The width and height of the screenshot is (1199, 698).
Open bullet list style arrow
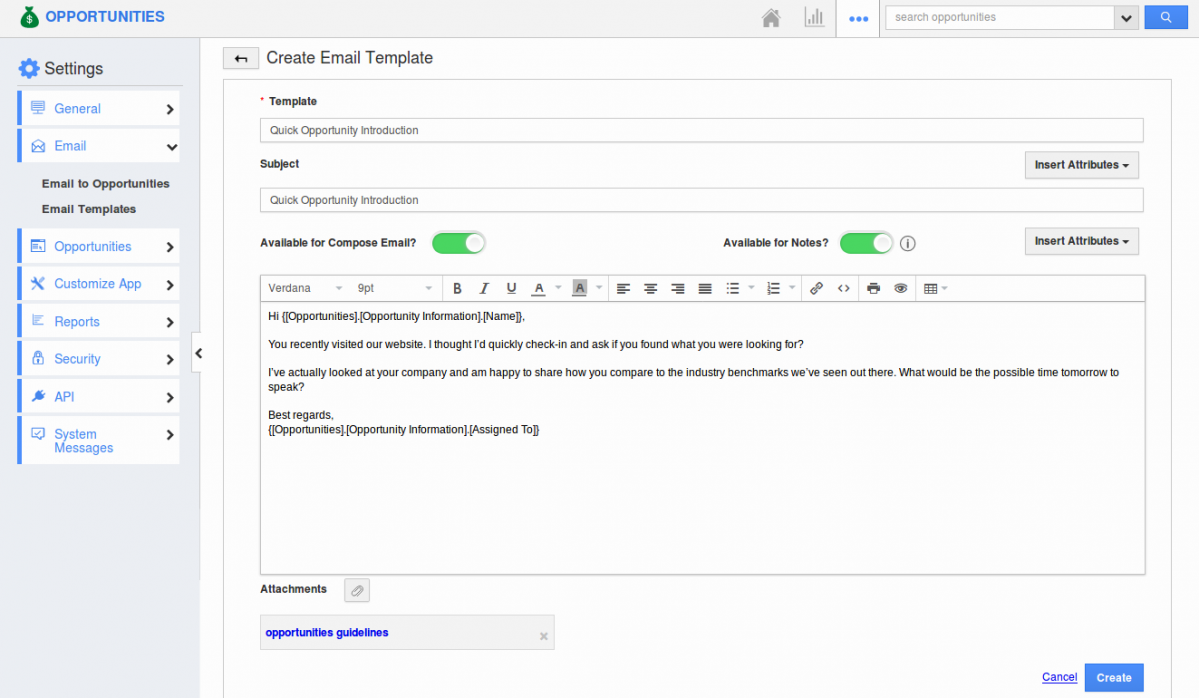pyautogui.click(x=751, y=288)
